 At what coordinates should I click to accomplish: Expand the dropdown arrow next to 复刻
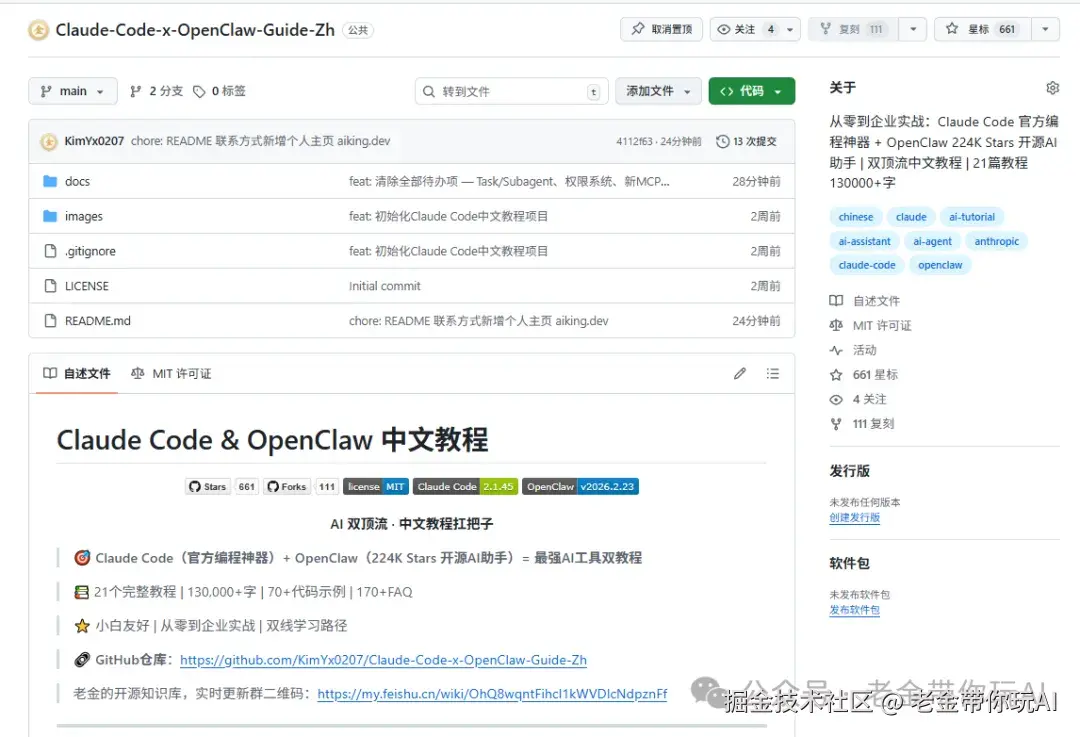[913, 30]
